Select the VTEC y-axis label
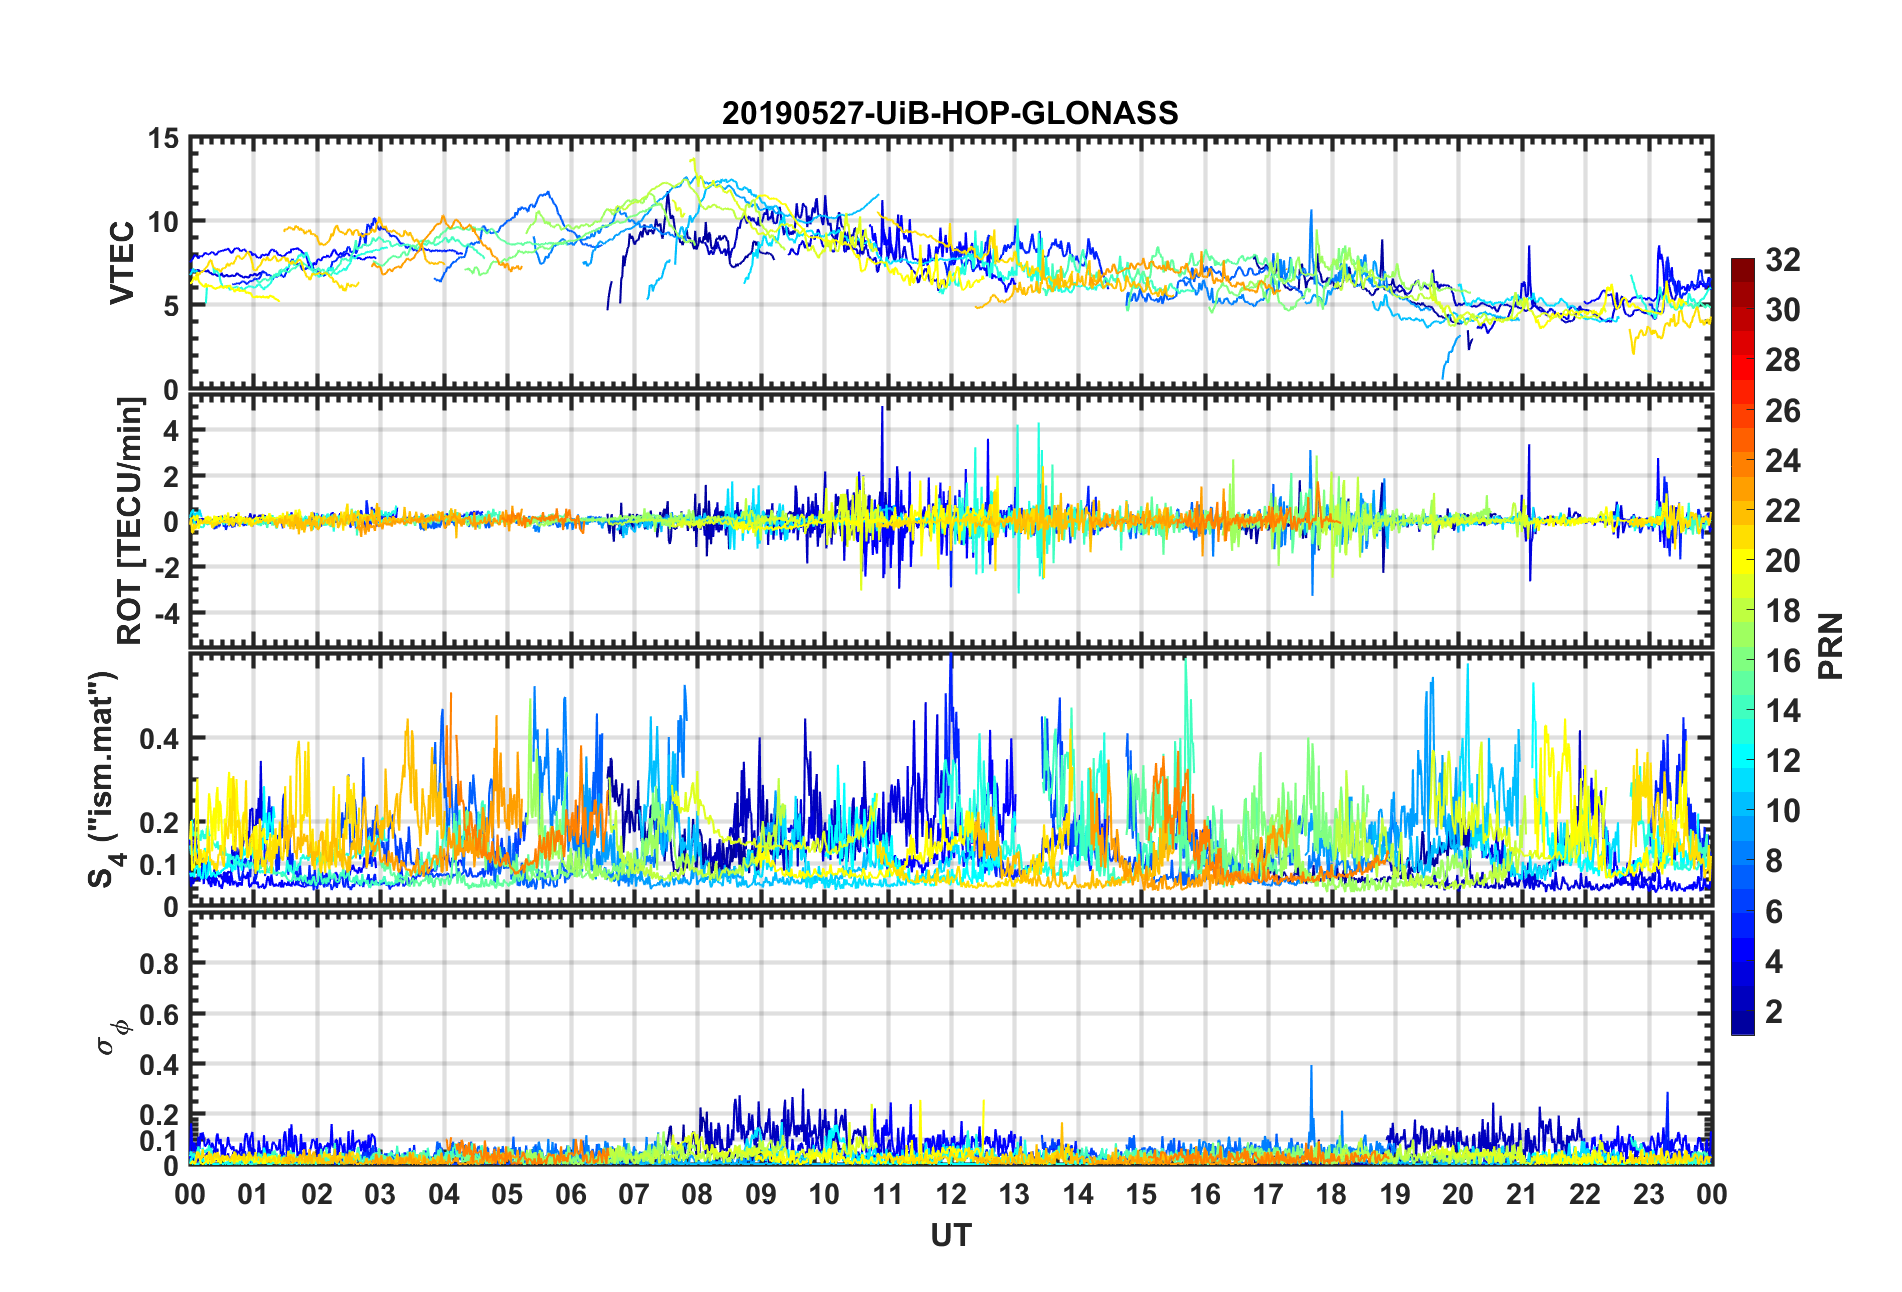Image resolution: width=1902 pixels, height=1292 pixels. 122,263
